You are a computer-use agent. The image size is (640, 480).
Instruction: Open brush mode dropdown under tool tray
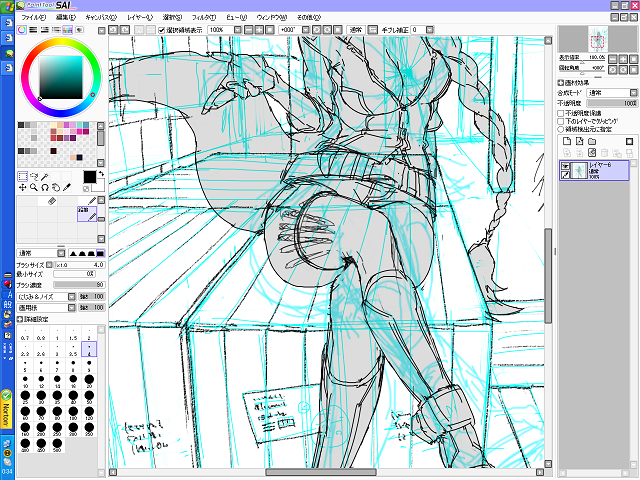pyautogui.click(x=61, y=253)
